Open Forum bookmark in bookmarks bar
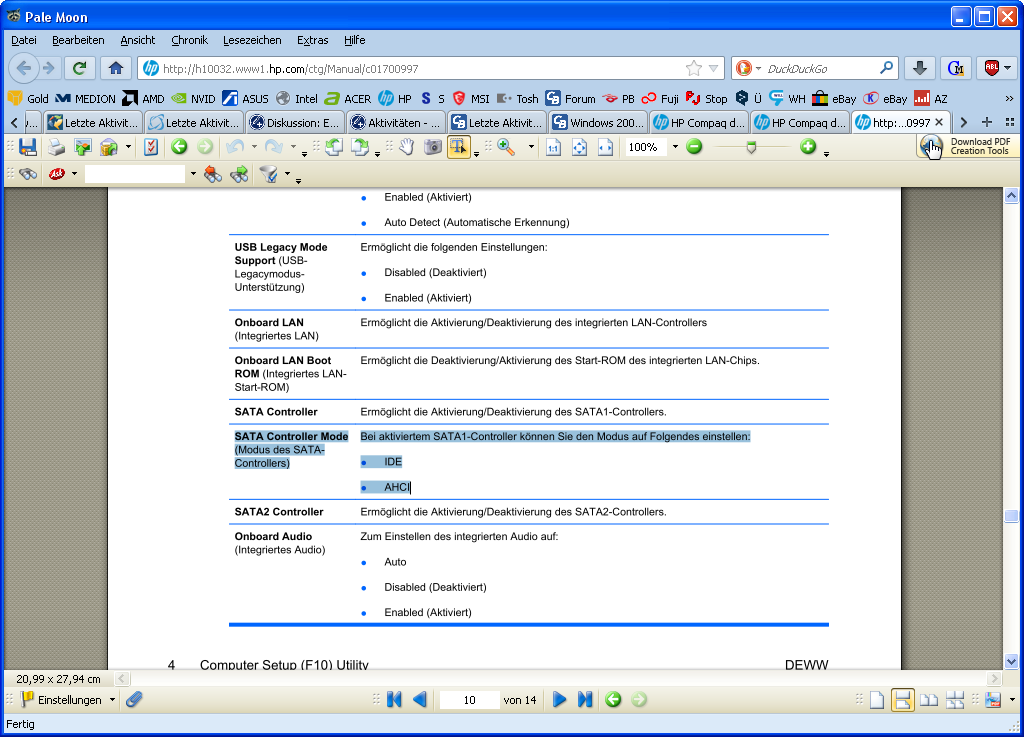 click(x=571, y=99)
